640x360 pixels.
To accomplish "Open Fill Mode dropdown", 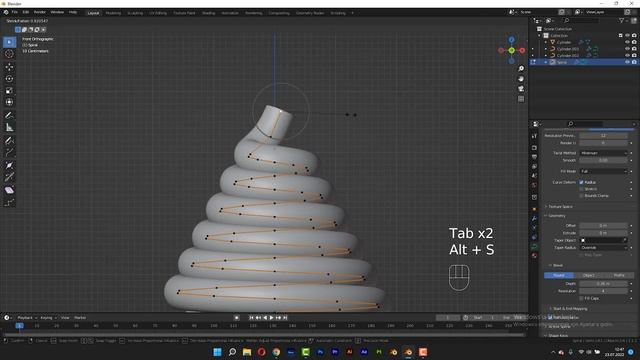I will click(x=603, y=171).
